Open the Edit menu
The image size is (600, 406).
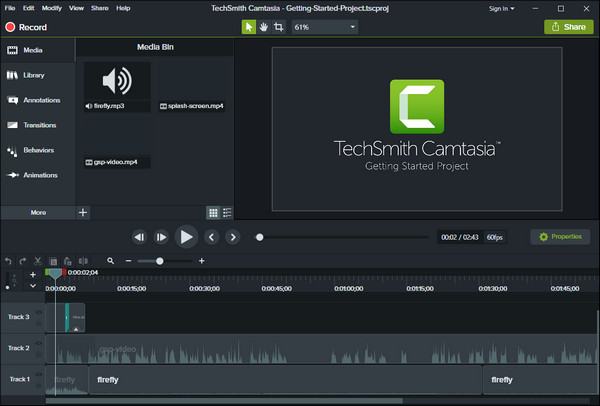click(28, 8)
